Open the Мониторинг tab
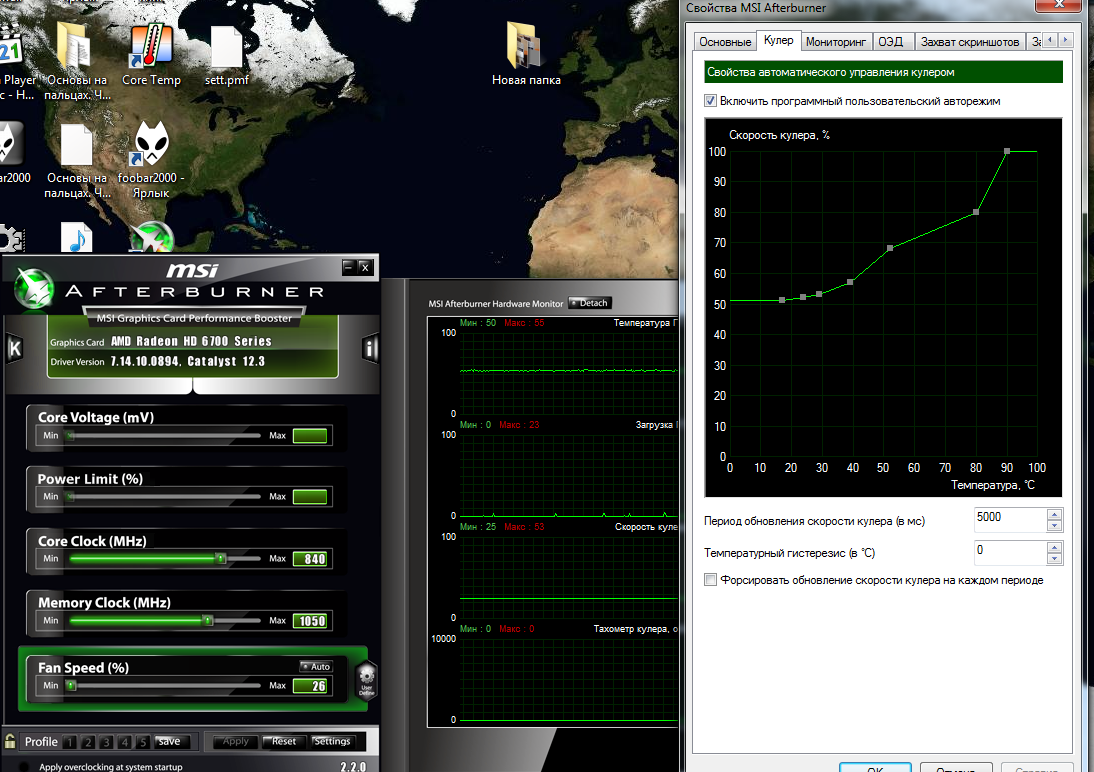1094x772 pixels. click(x=836, y=42)
